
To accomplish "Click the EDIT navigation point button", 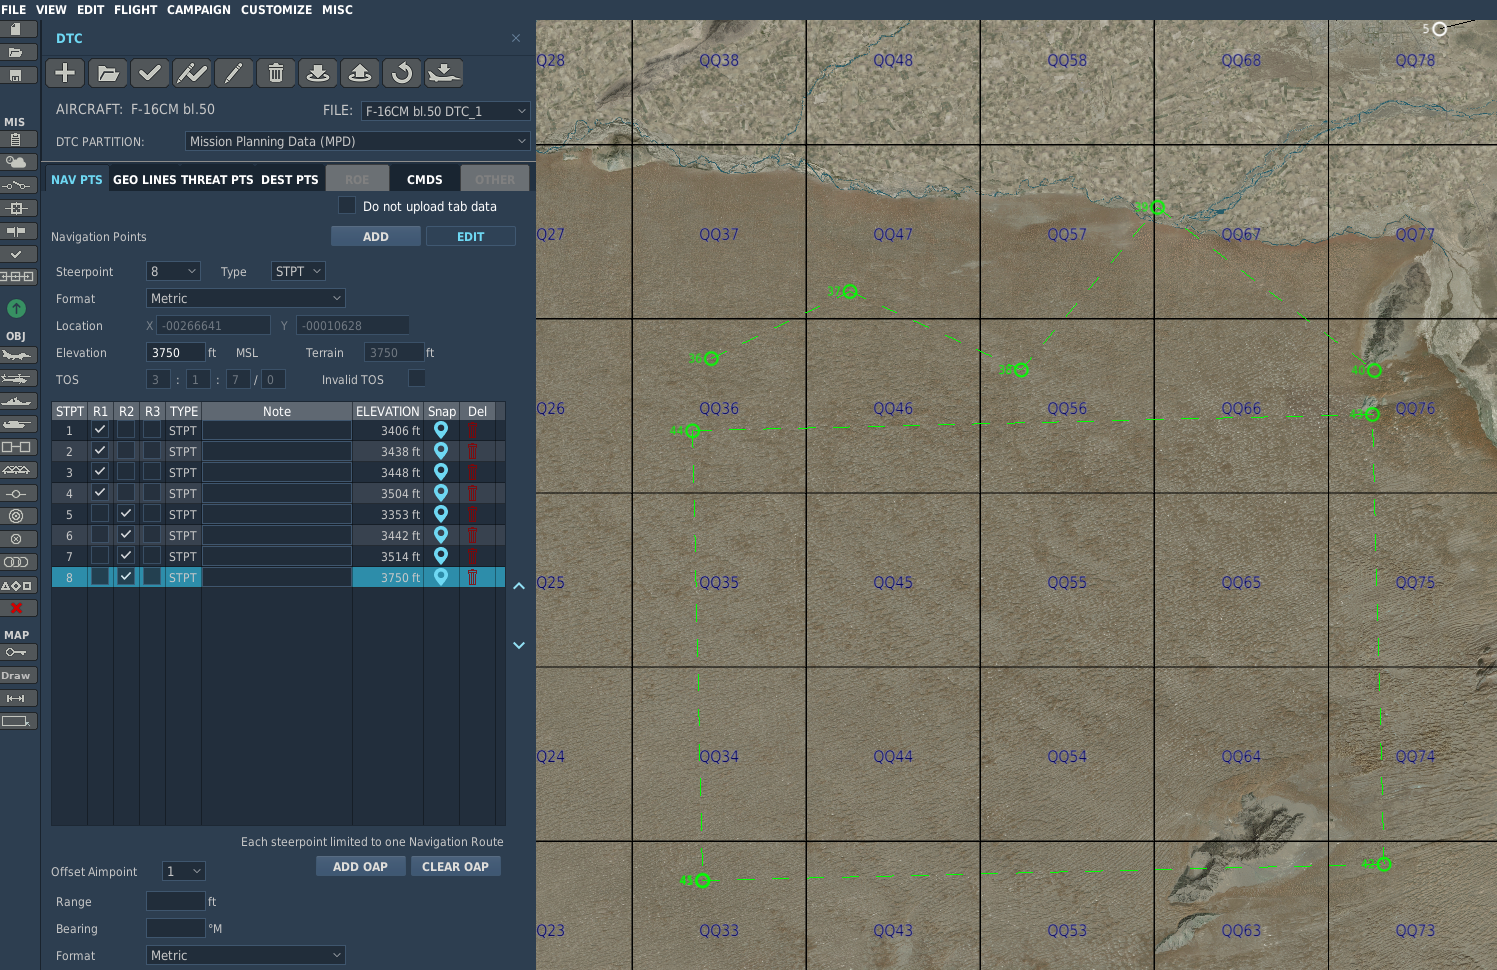I will (471, 236).
